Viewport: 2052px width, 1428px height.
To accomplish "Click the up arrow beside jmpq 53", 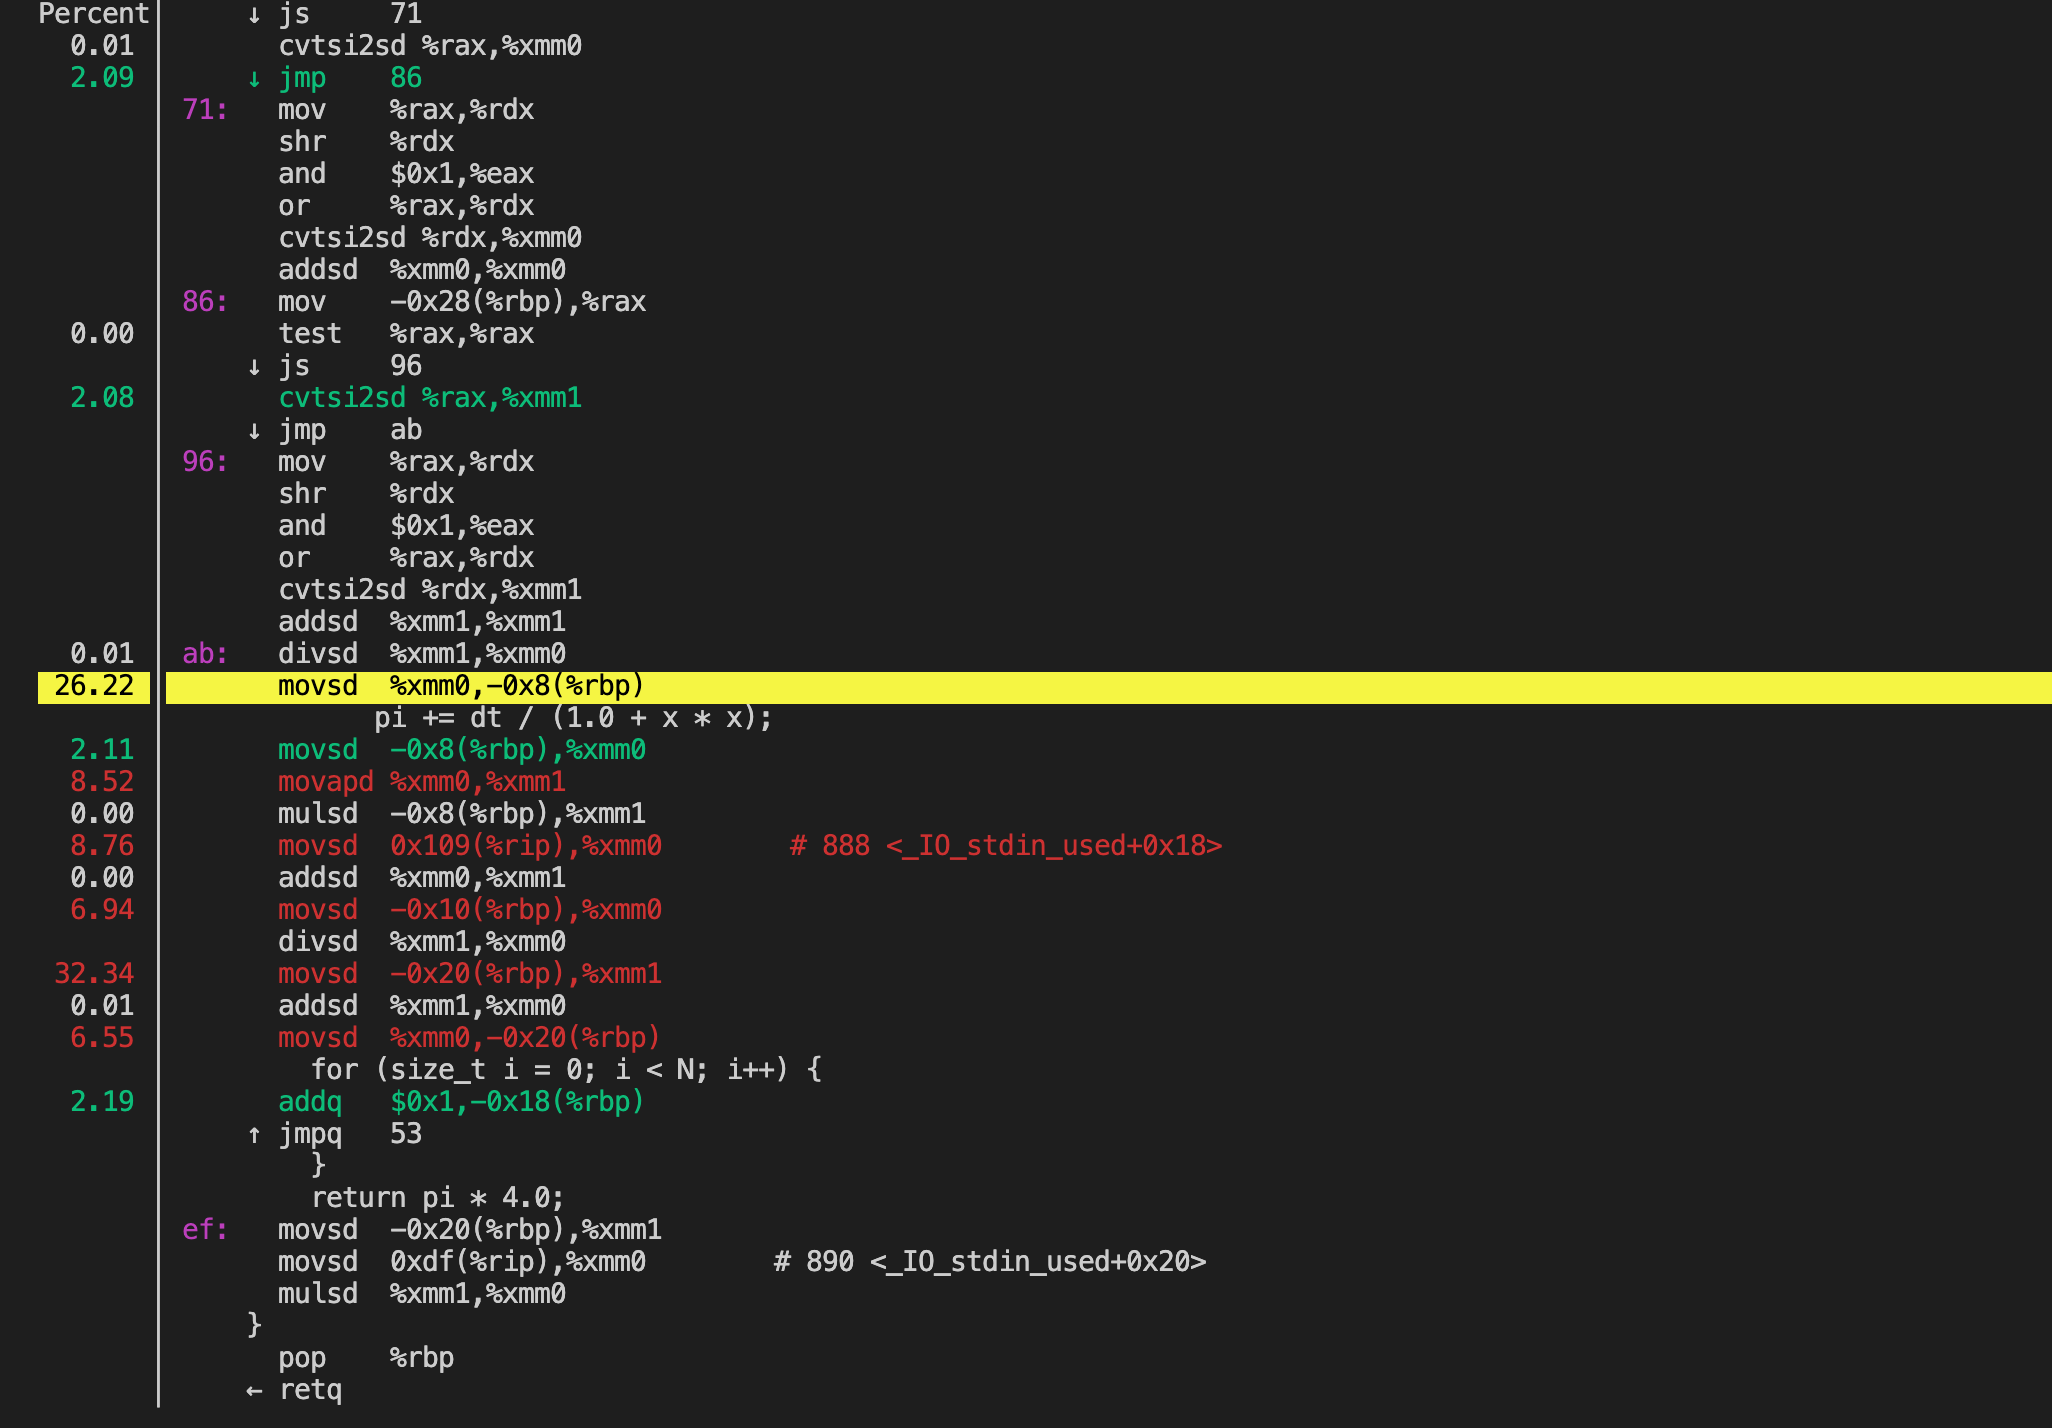I will click(254, 1135).
